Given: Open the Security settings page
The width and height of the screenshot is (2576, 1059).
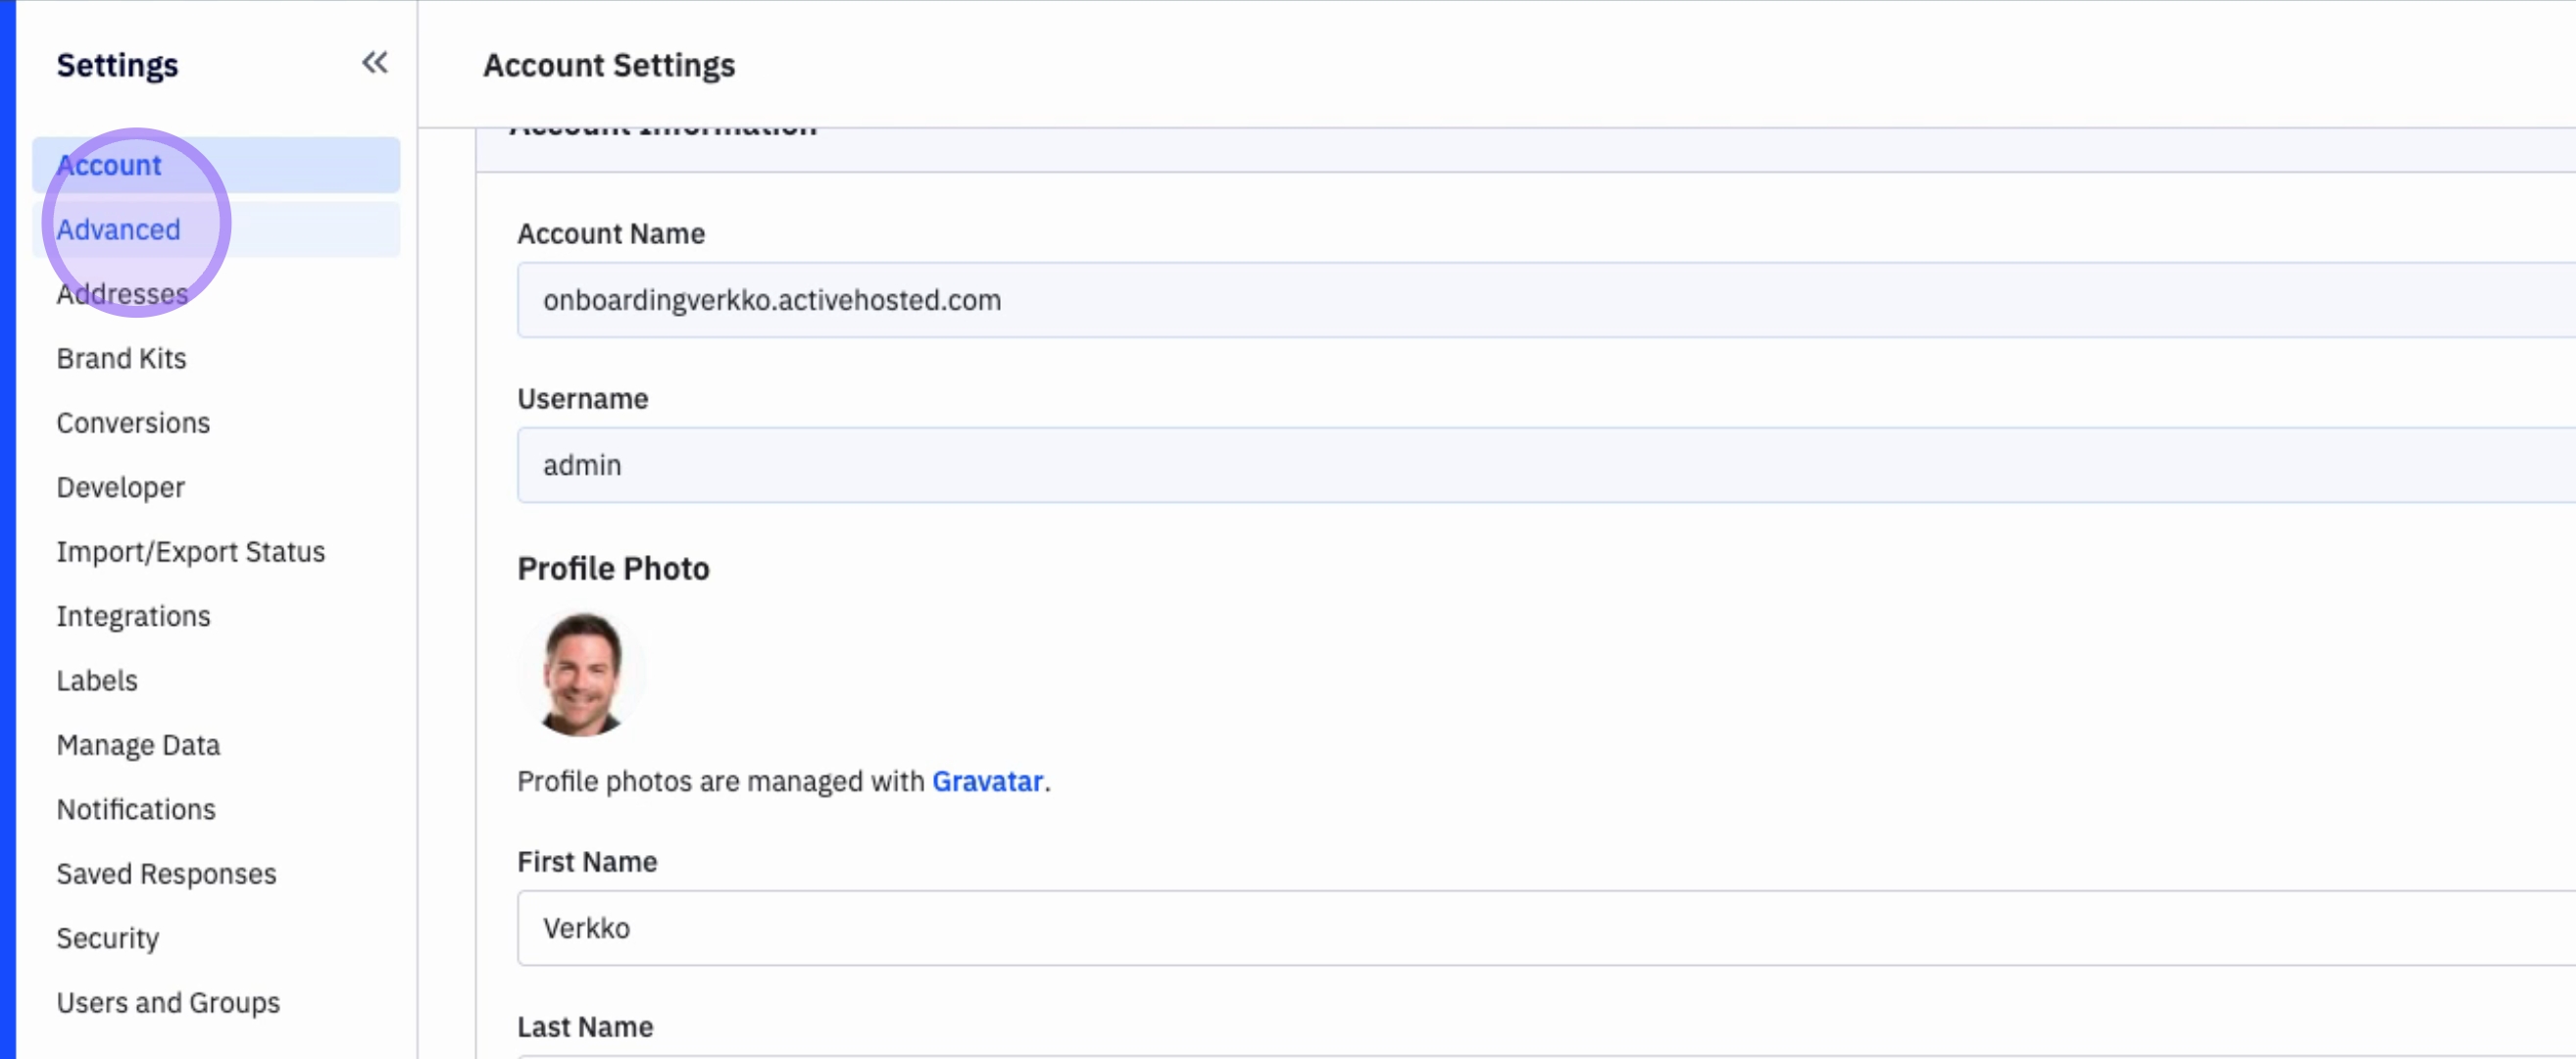Looking at the screenshot, I should (x=107, y=938).
